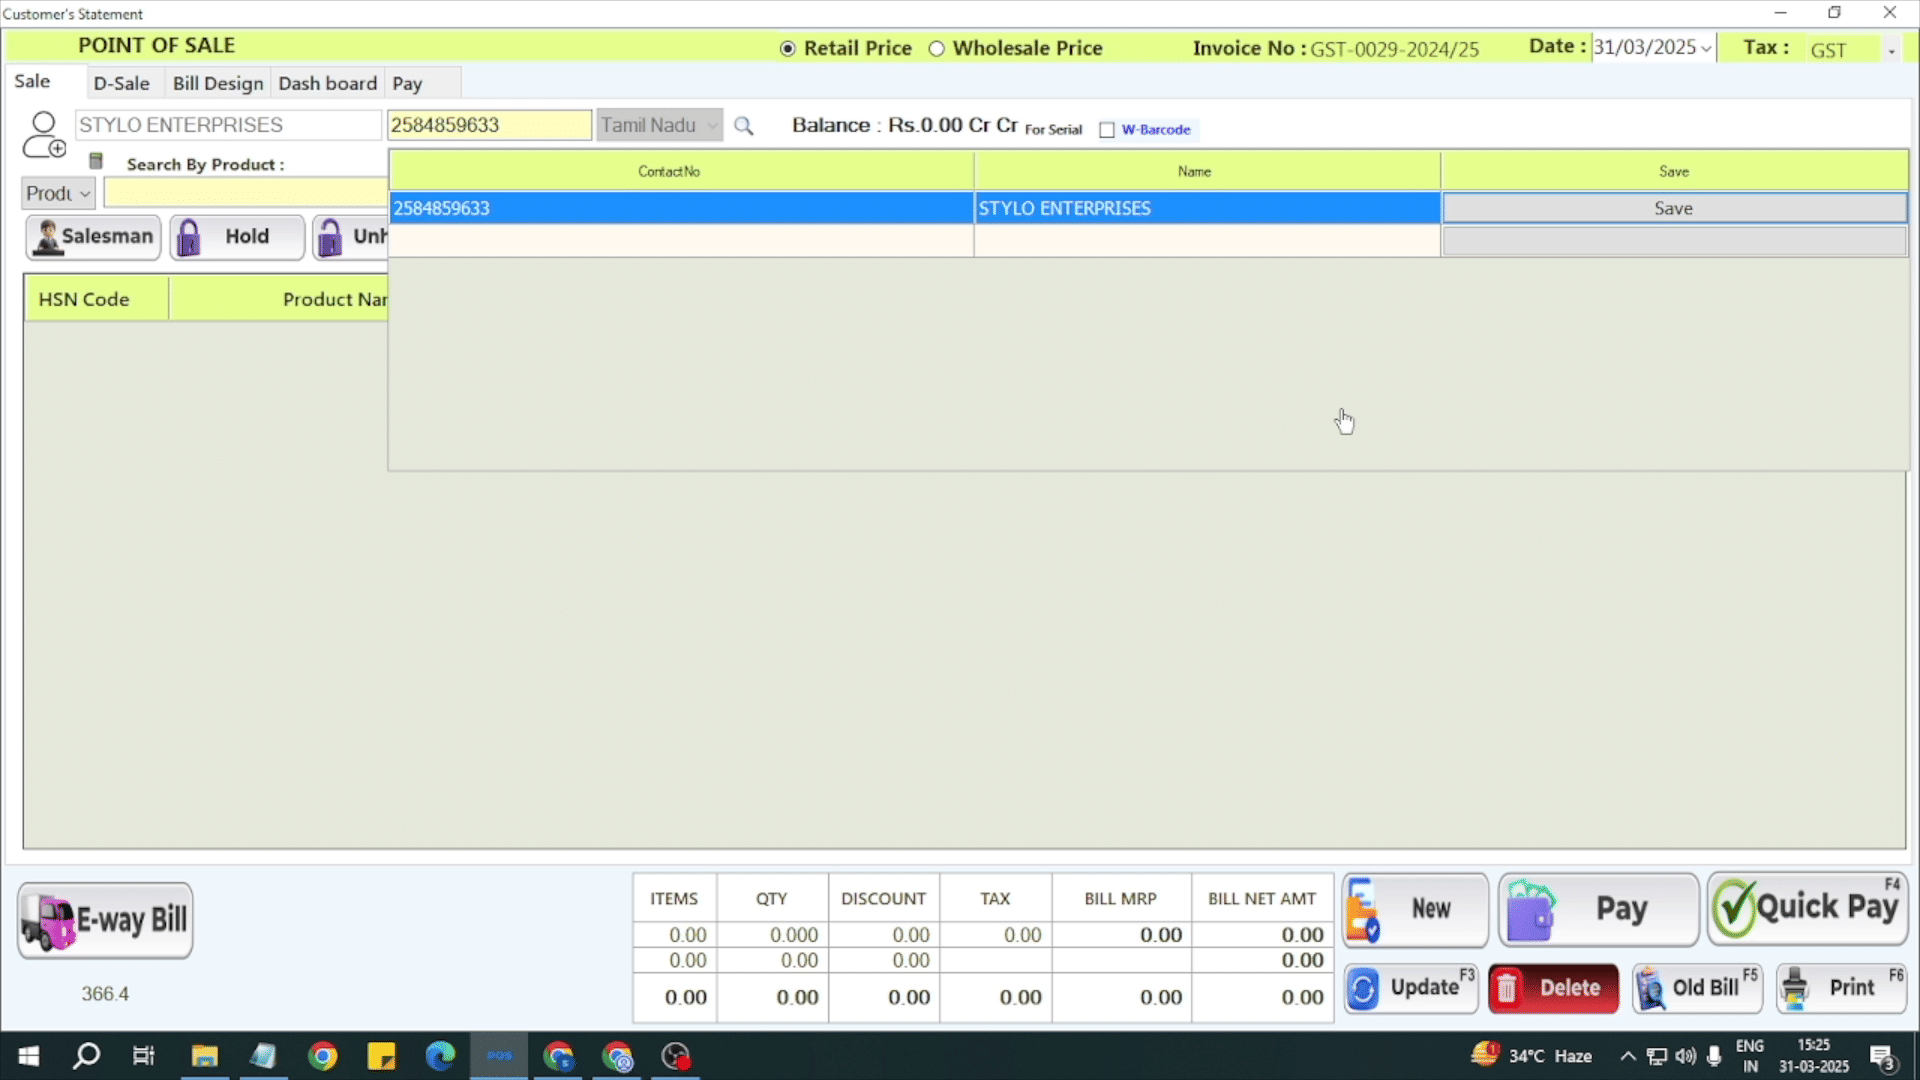Open the Dash board tab
This screenshot has width=1920, height=1080.
[327, 84]
